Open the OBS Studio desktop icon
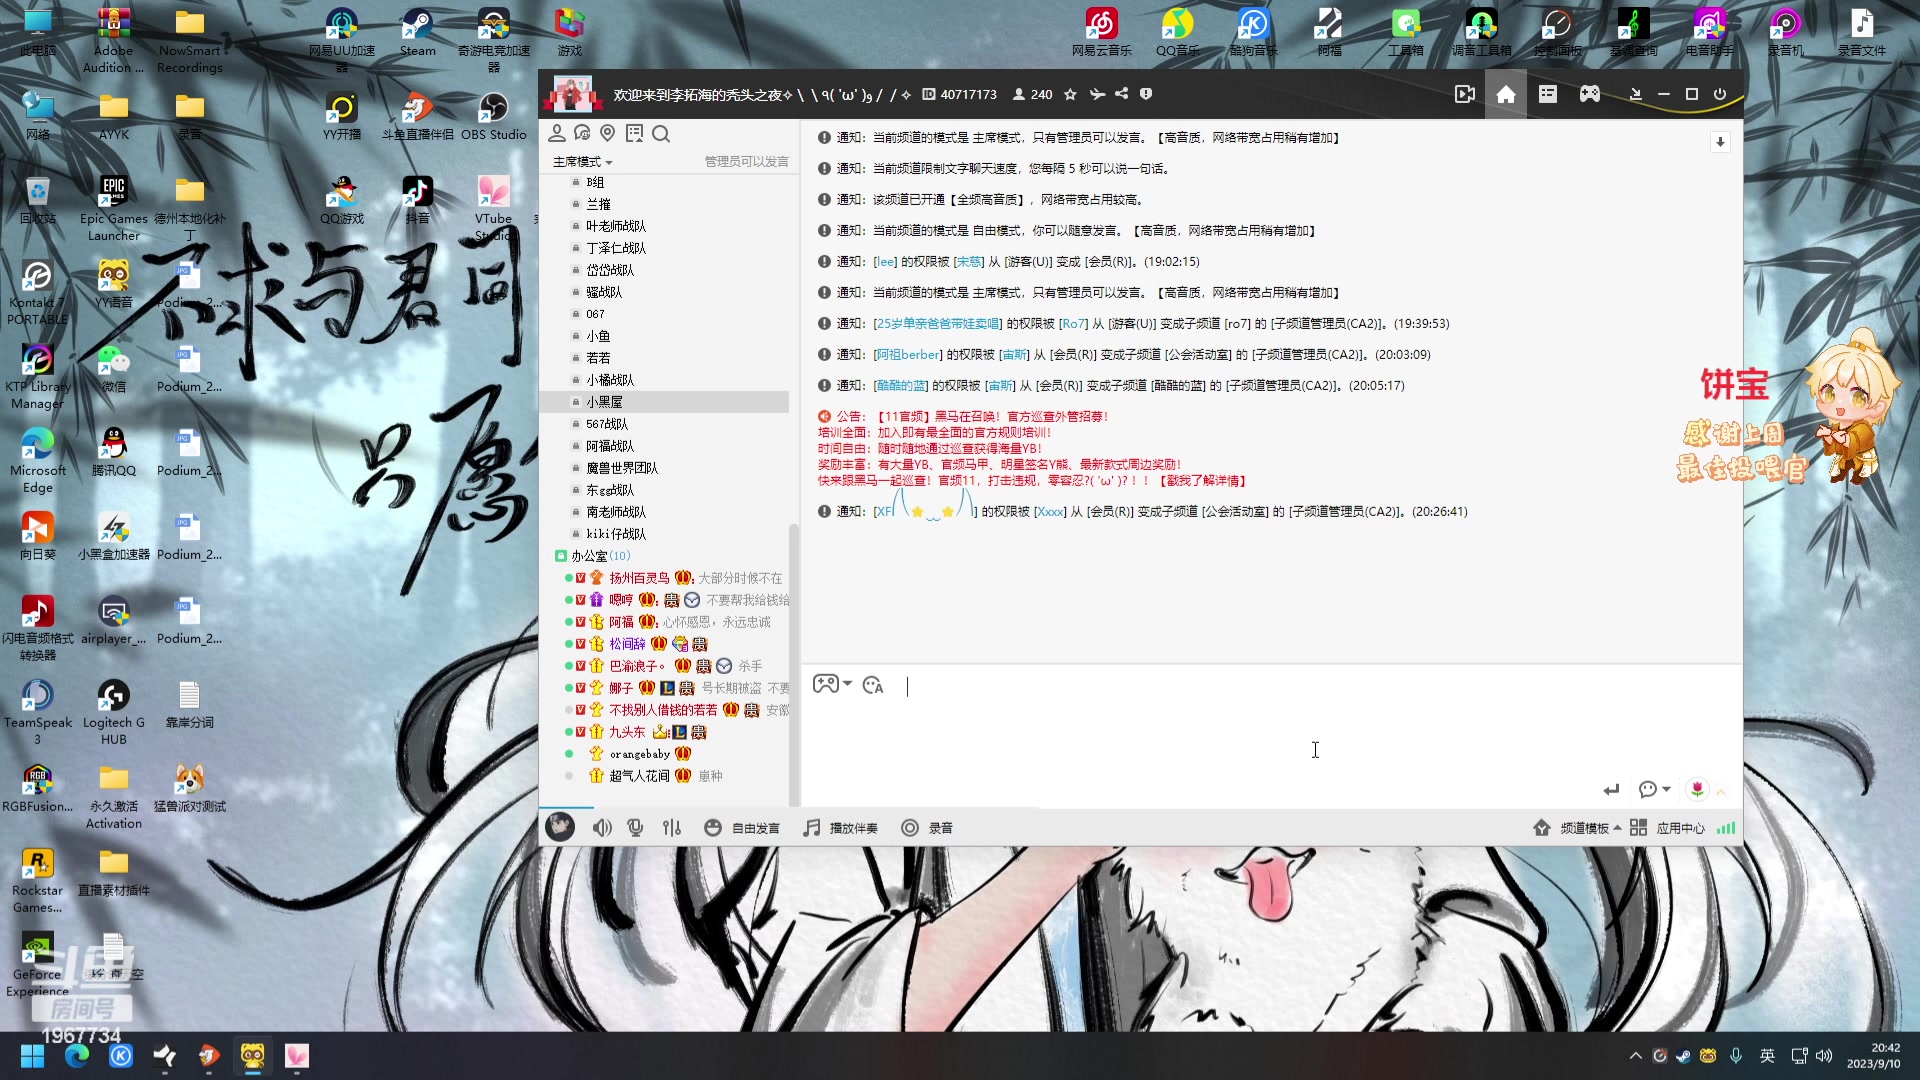1920x1080 pixels. click(x=493, y=115)
